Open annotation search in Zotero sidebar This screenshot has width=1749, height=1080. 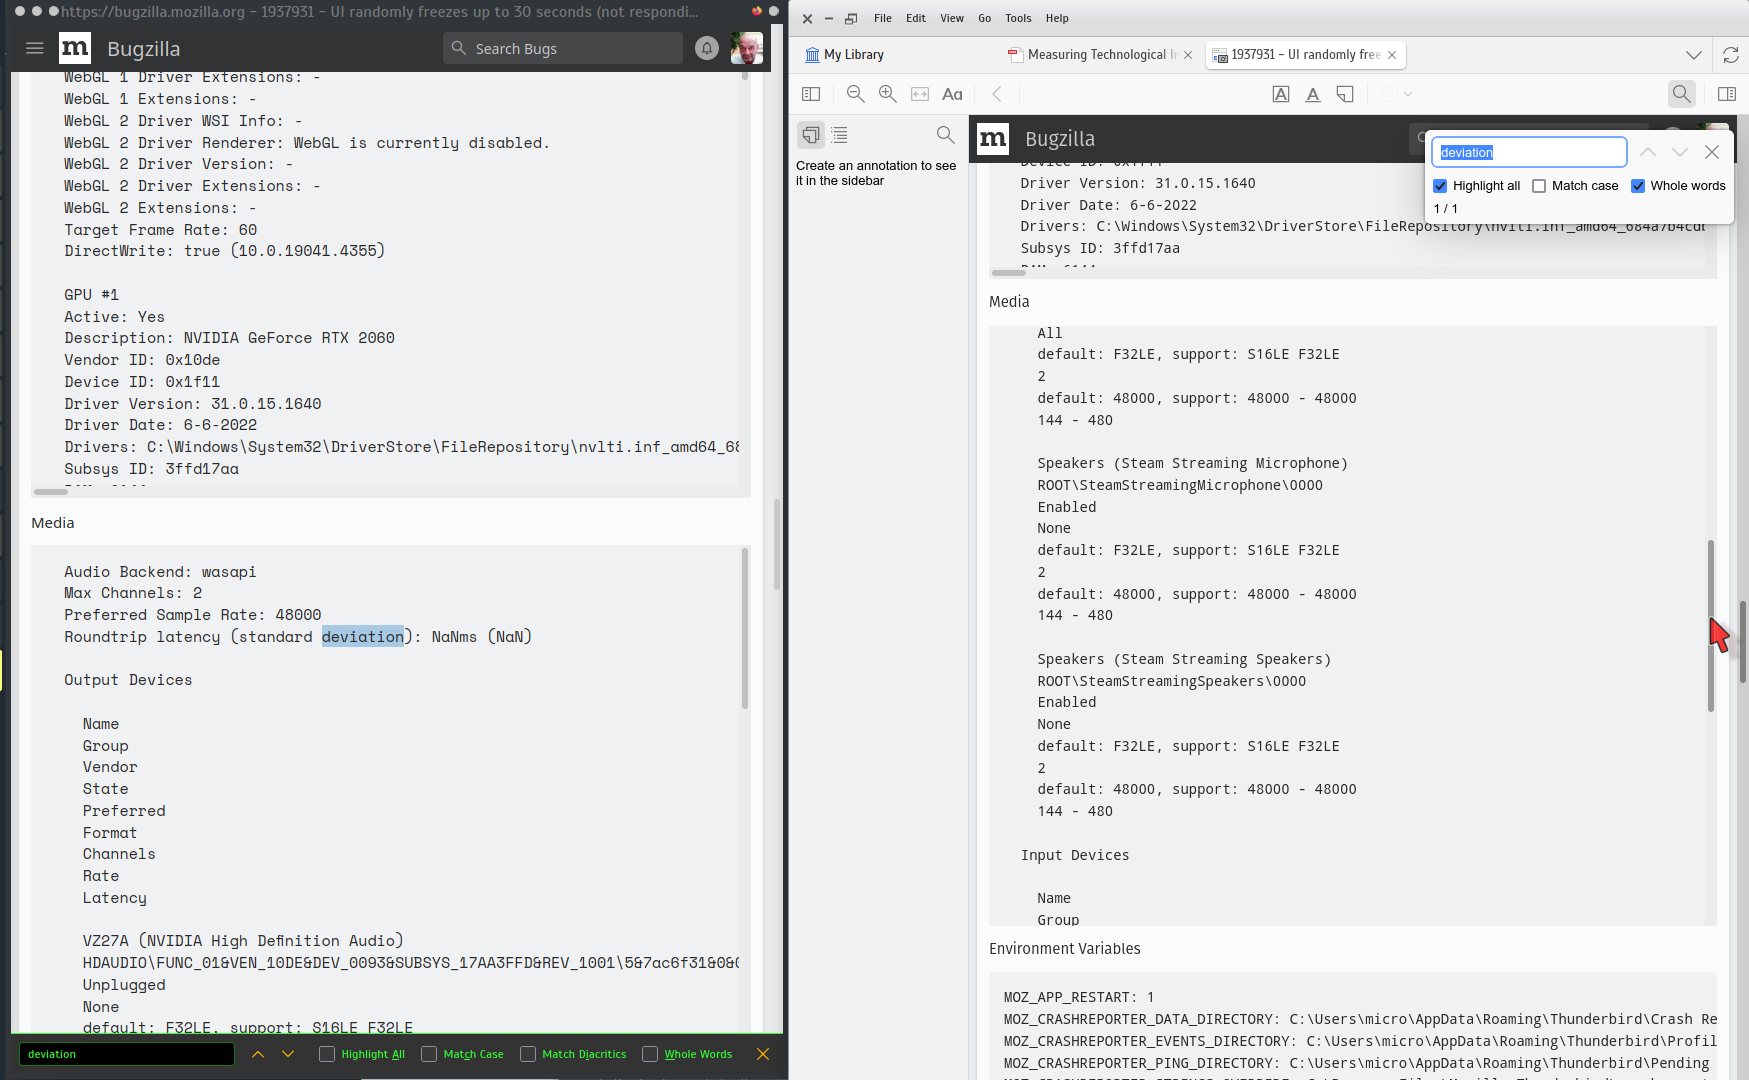pos(945,134)
